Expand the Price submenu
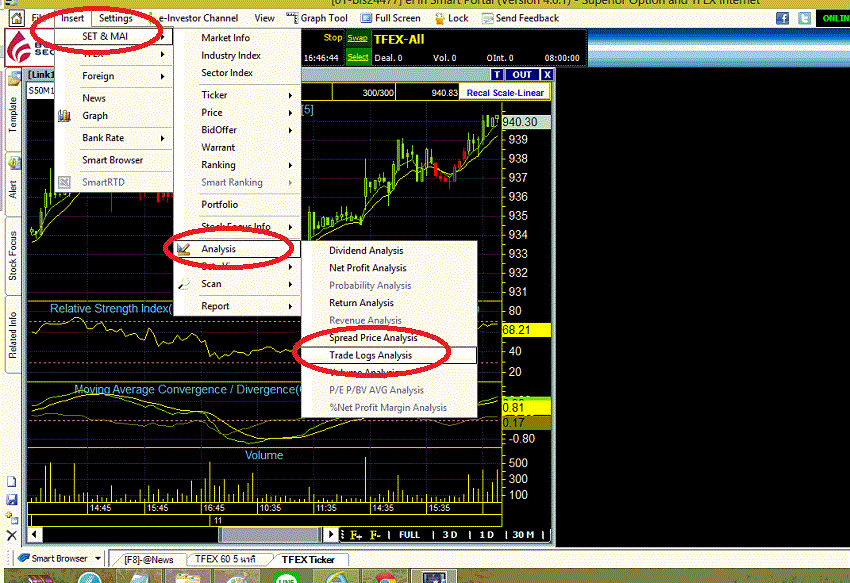The width and height of the screenshot is (850, 583). 237,112
